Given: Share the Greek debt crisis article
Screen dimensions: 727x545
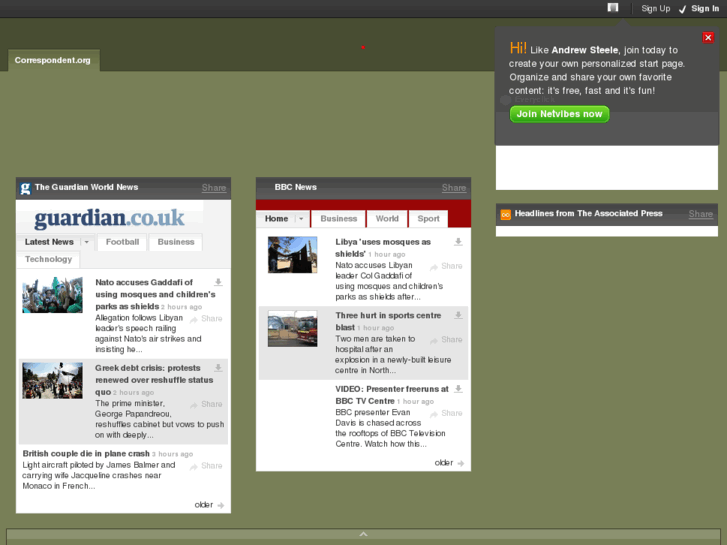Looking at the screenshot, I should tap(206, 404).
